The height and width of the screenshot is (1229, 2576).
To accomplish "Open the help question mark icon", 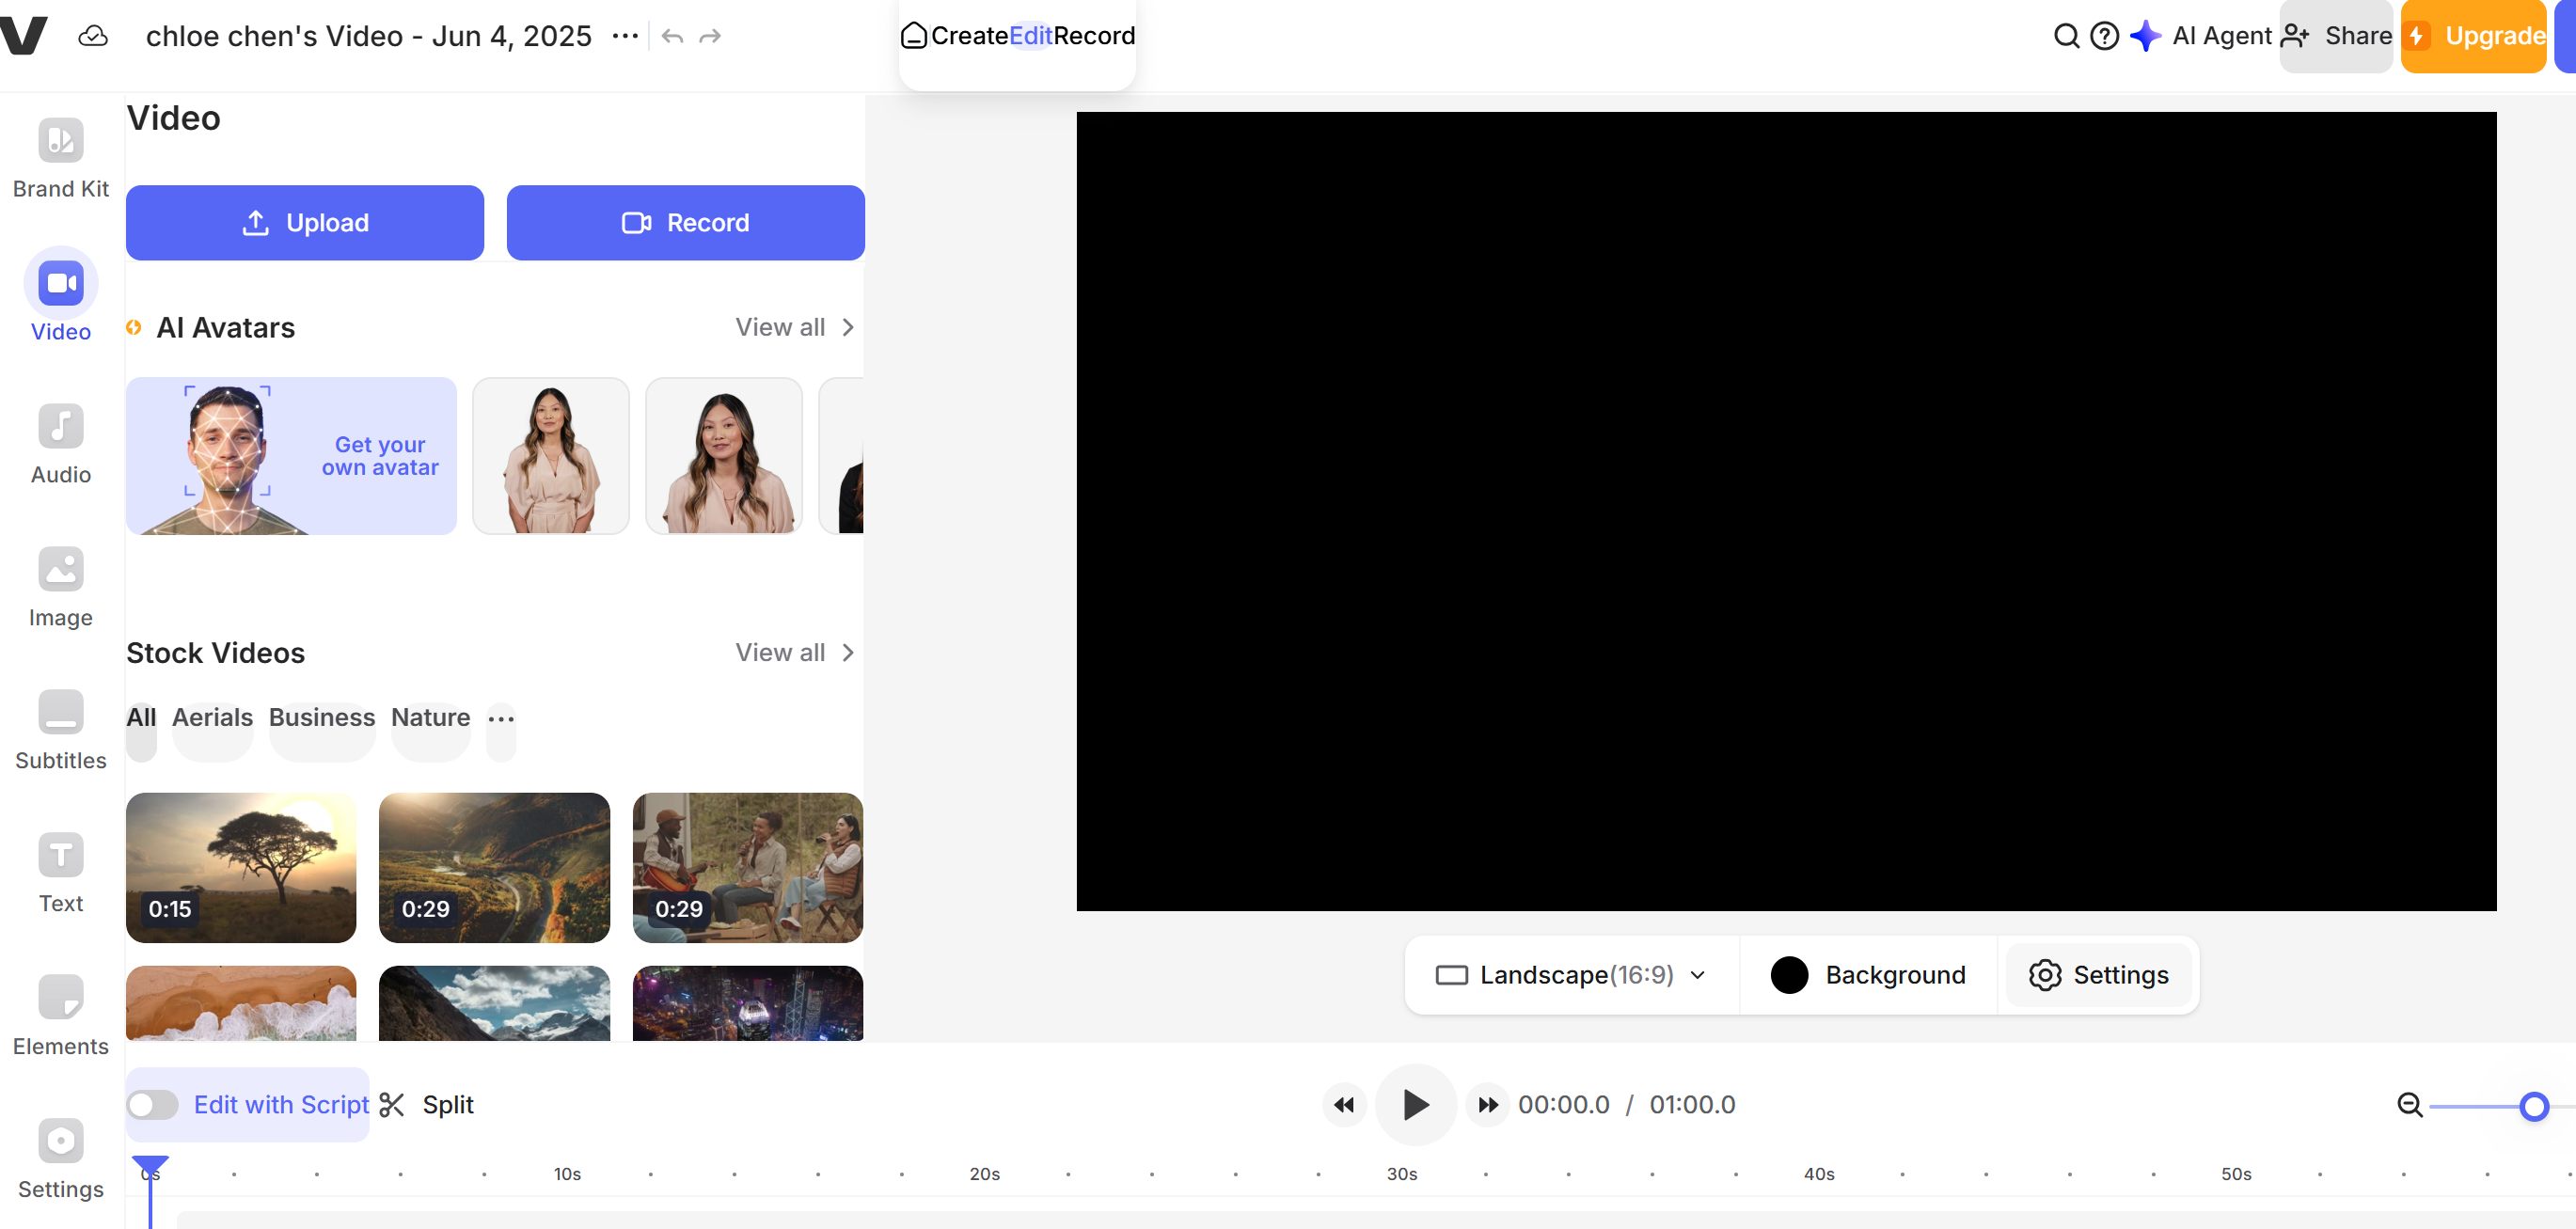I will [2104, 37].
